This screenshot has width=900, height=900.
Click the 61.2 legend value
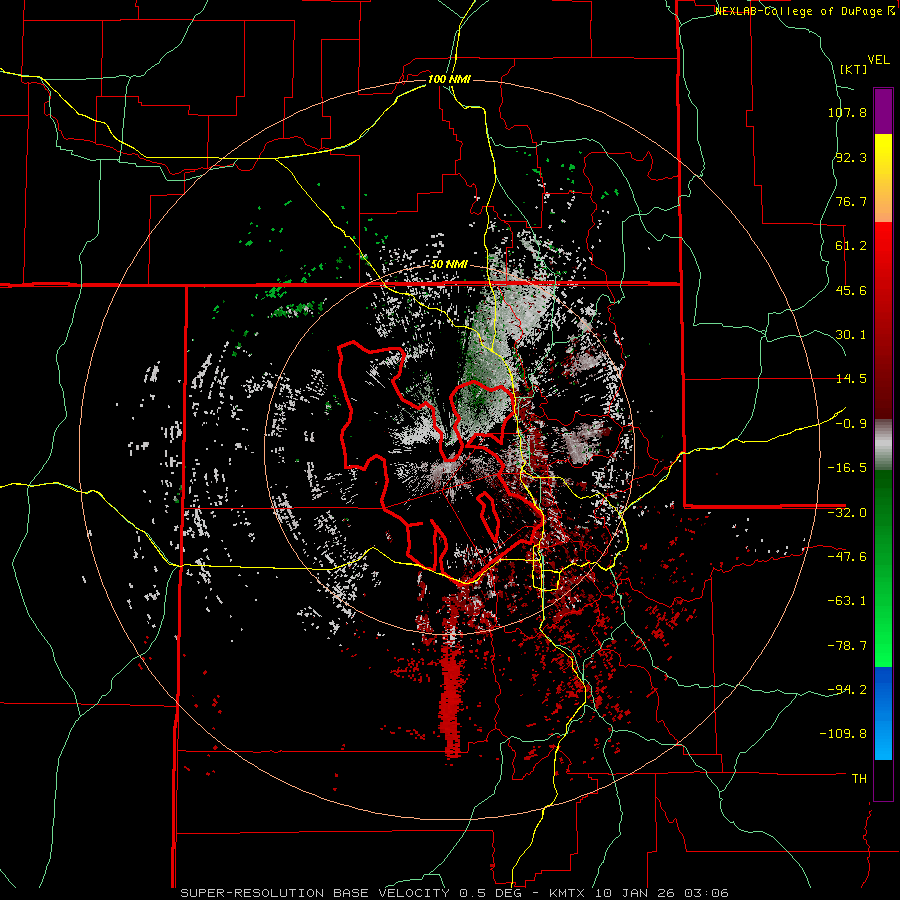[851, 246]
